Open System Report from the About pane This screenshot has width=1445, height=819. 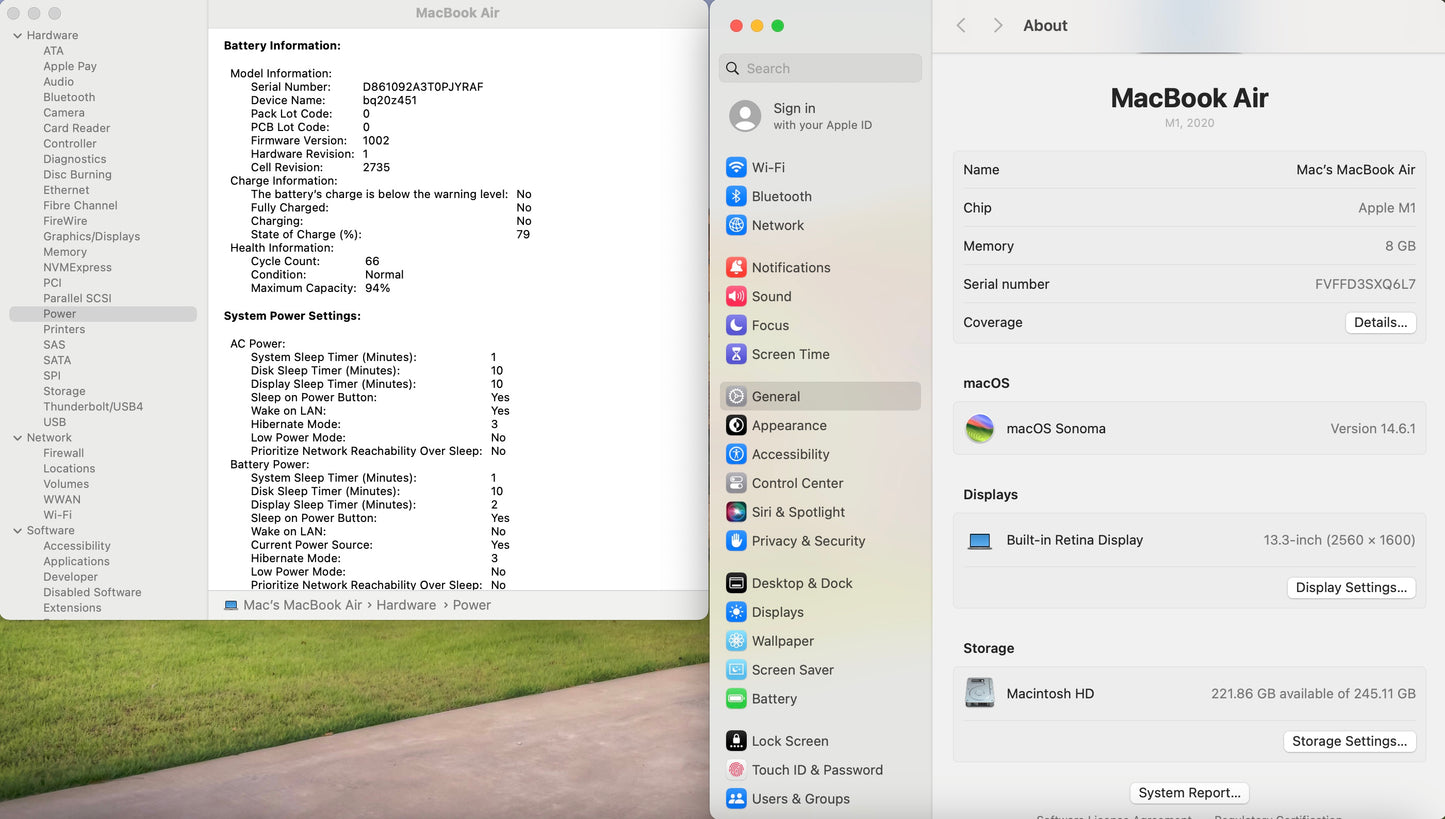pos(1189,792)
